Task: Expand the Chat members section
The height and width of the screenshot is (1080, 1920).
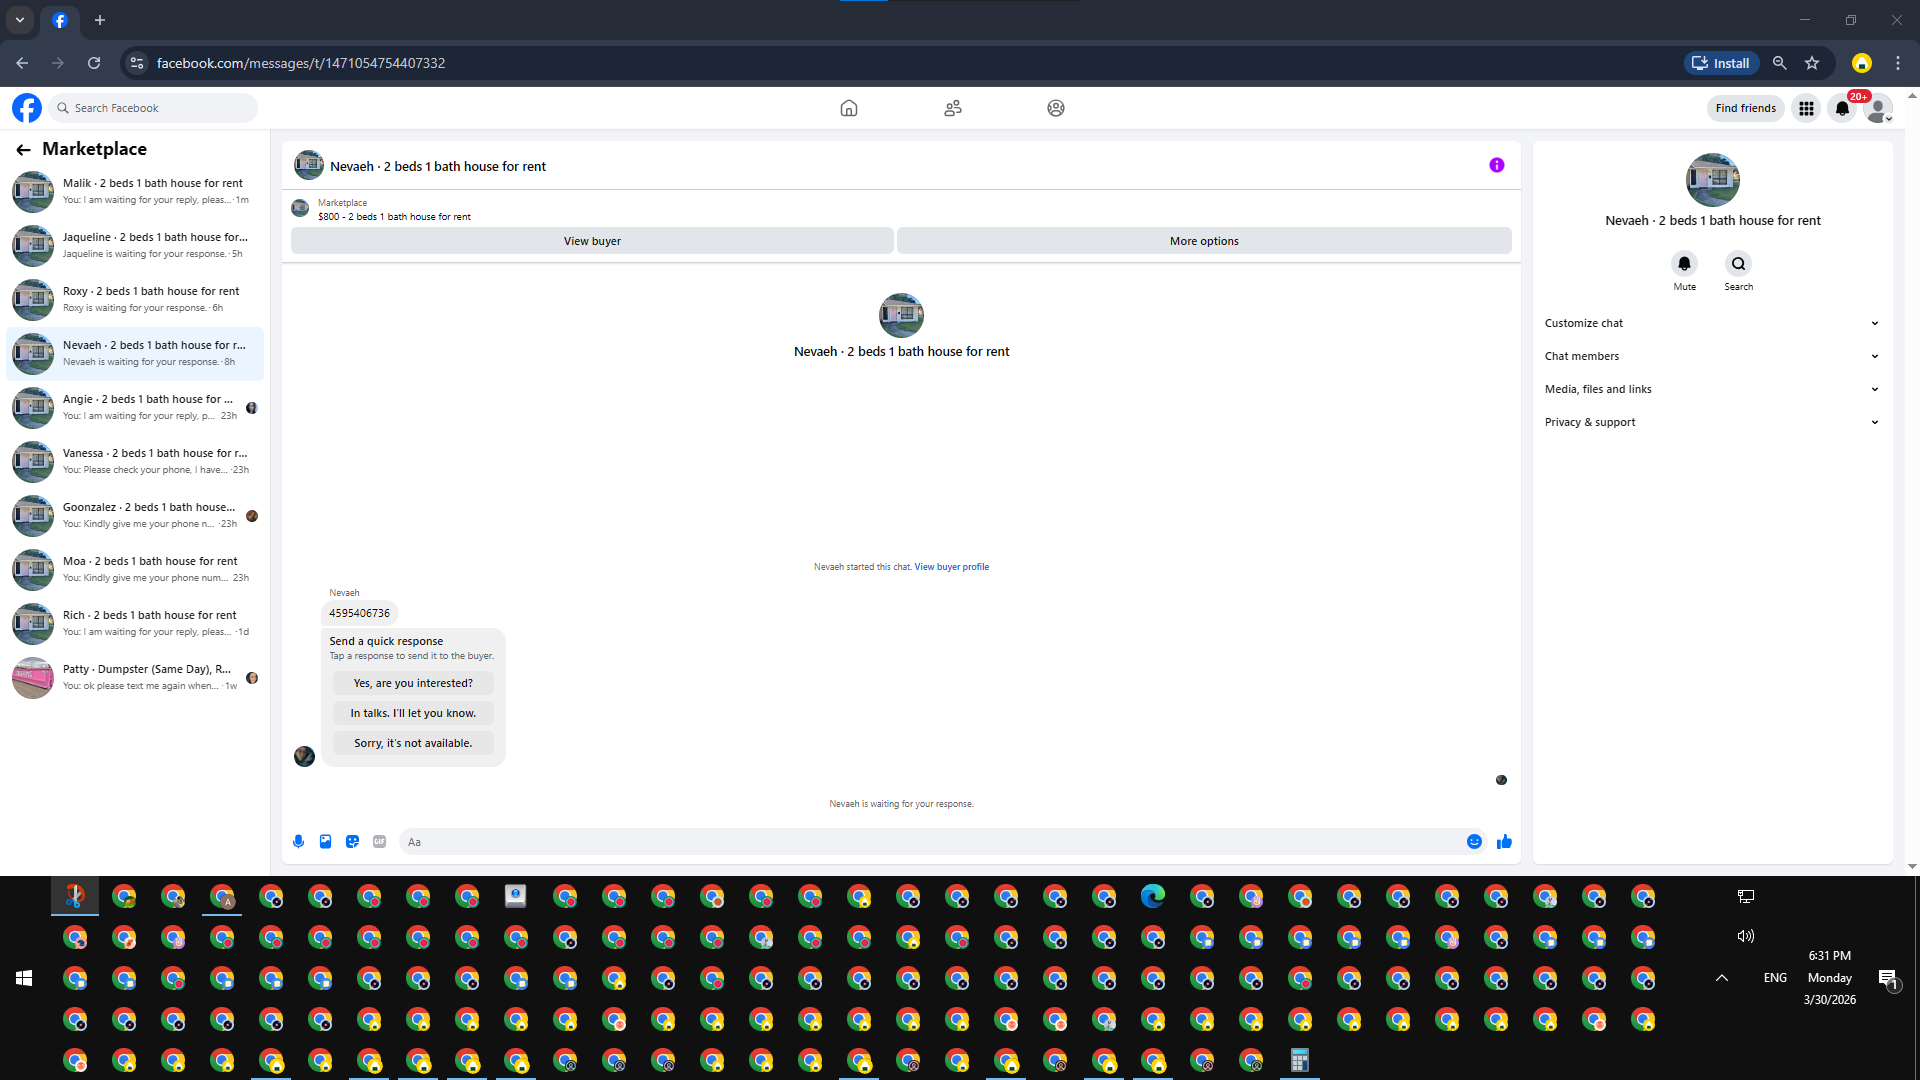Action: (x=1711, y=356)
